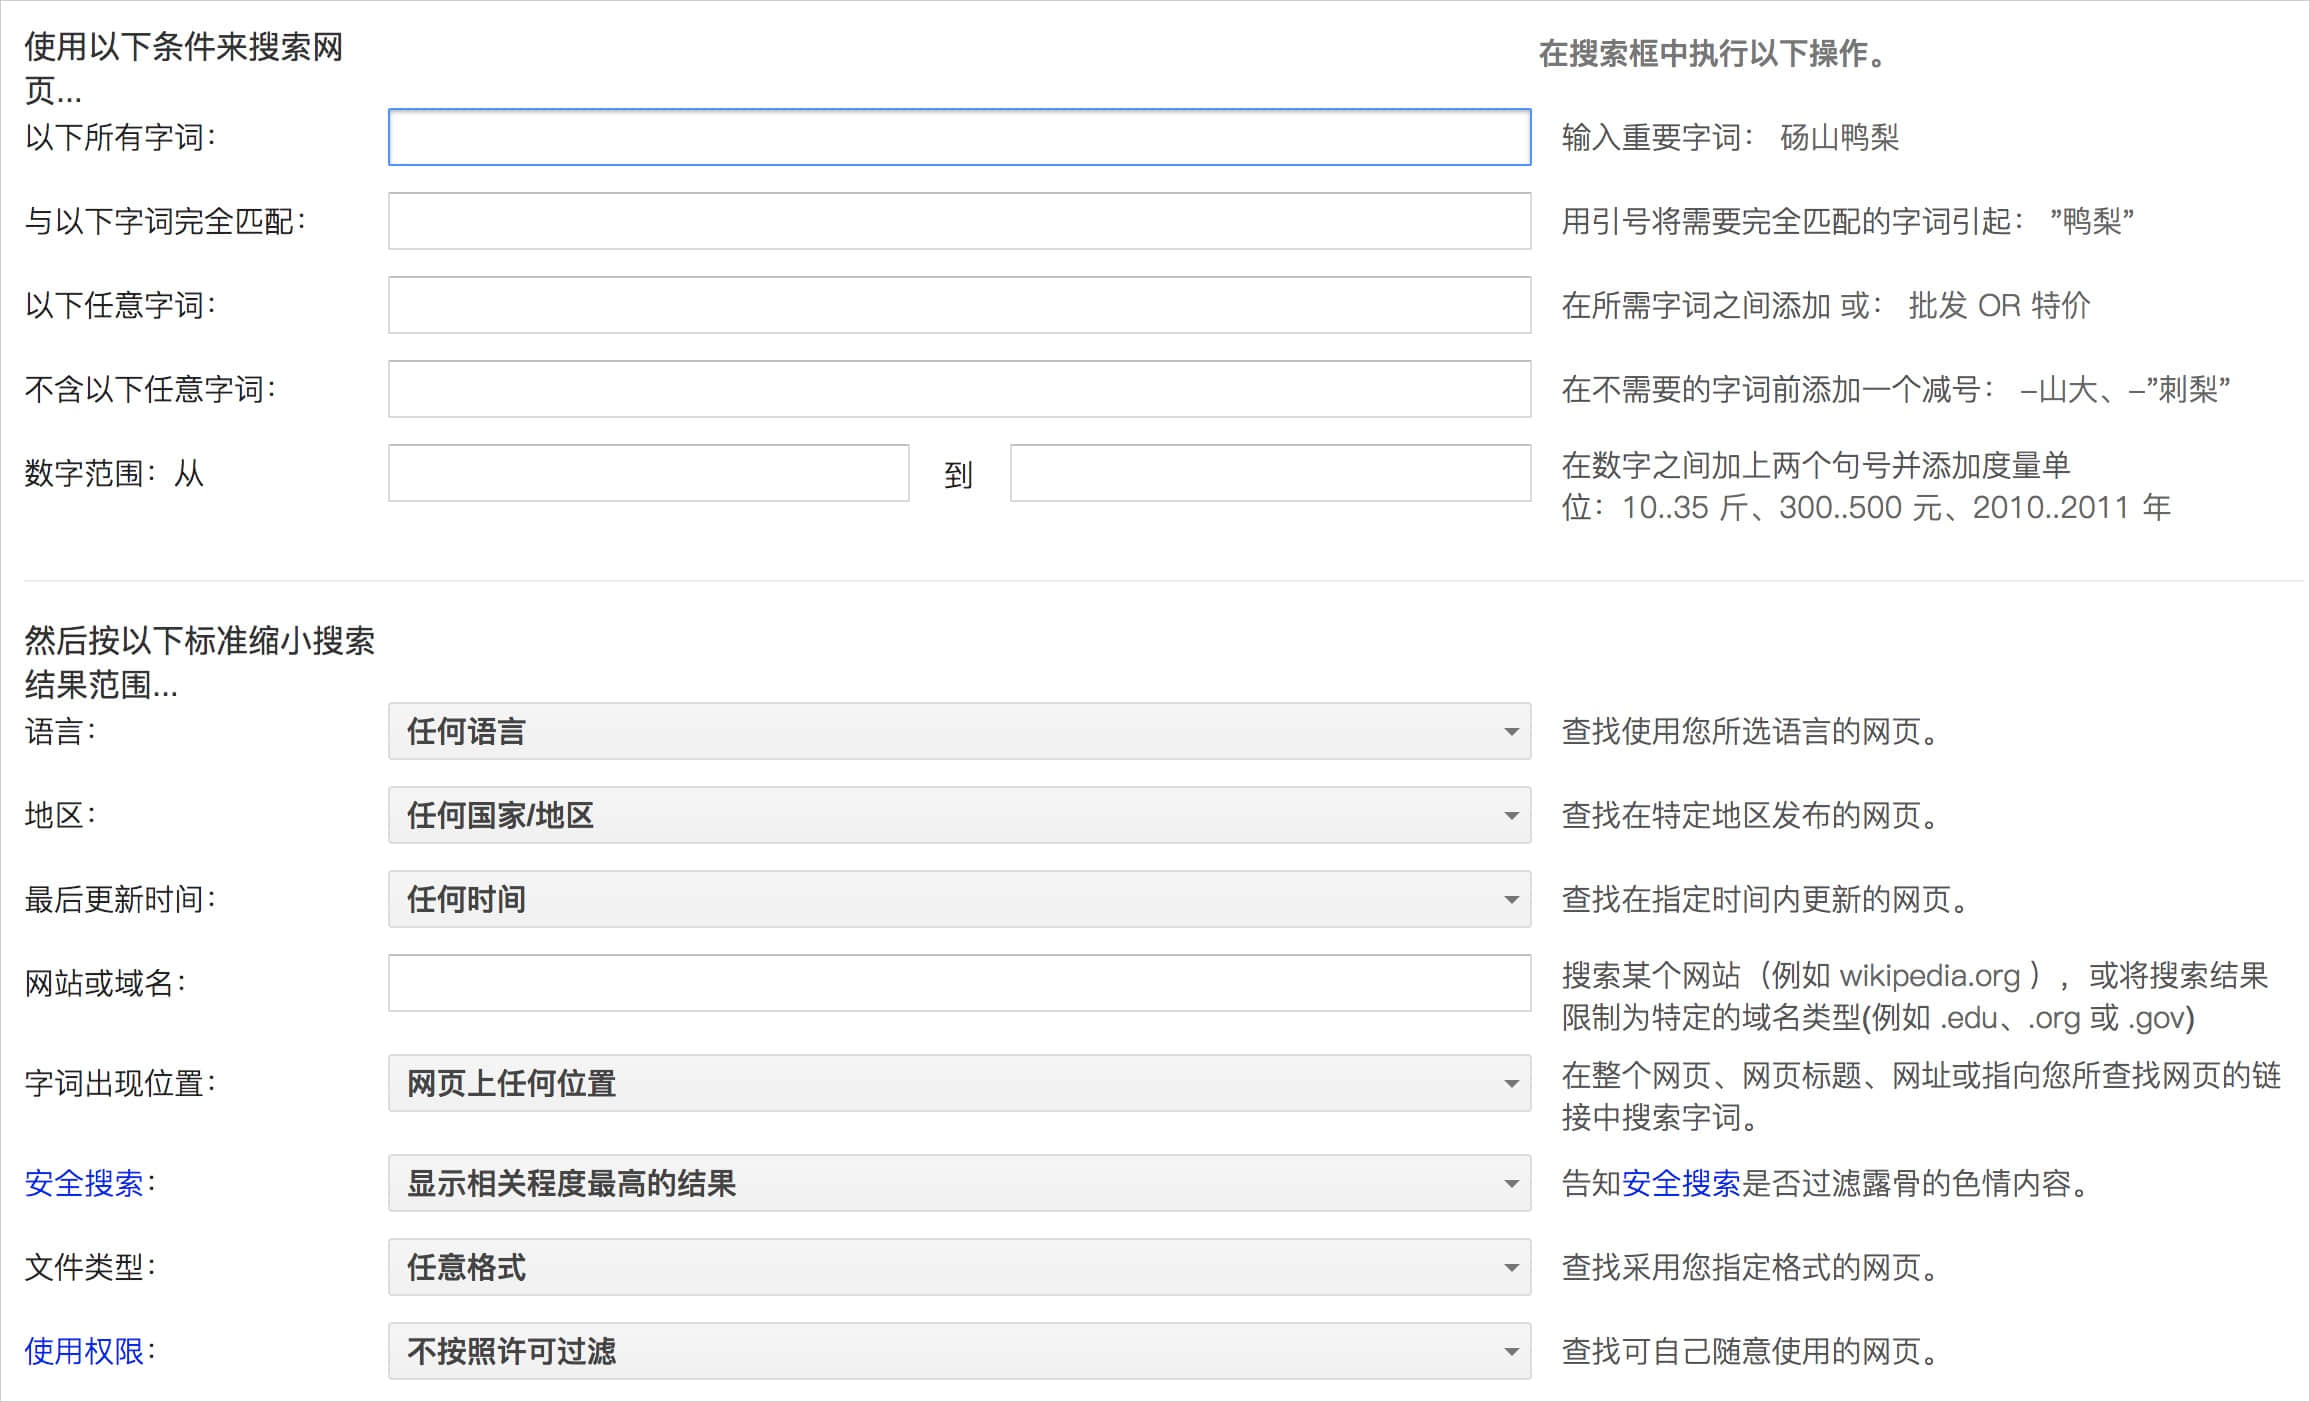Click the 数字范围 到 ending number field
The image size is (2310, 1402).
(1270, 473)
